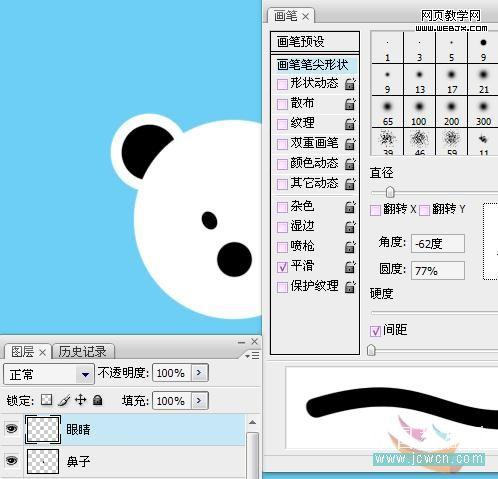Enable the 湿边 checkbox

point(282,227)
